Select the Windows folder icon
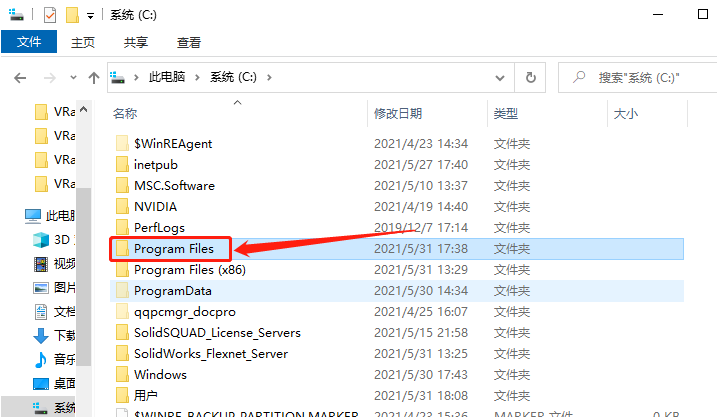717x417 pixels. [122, 375]
